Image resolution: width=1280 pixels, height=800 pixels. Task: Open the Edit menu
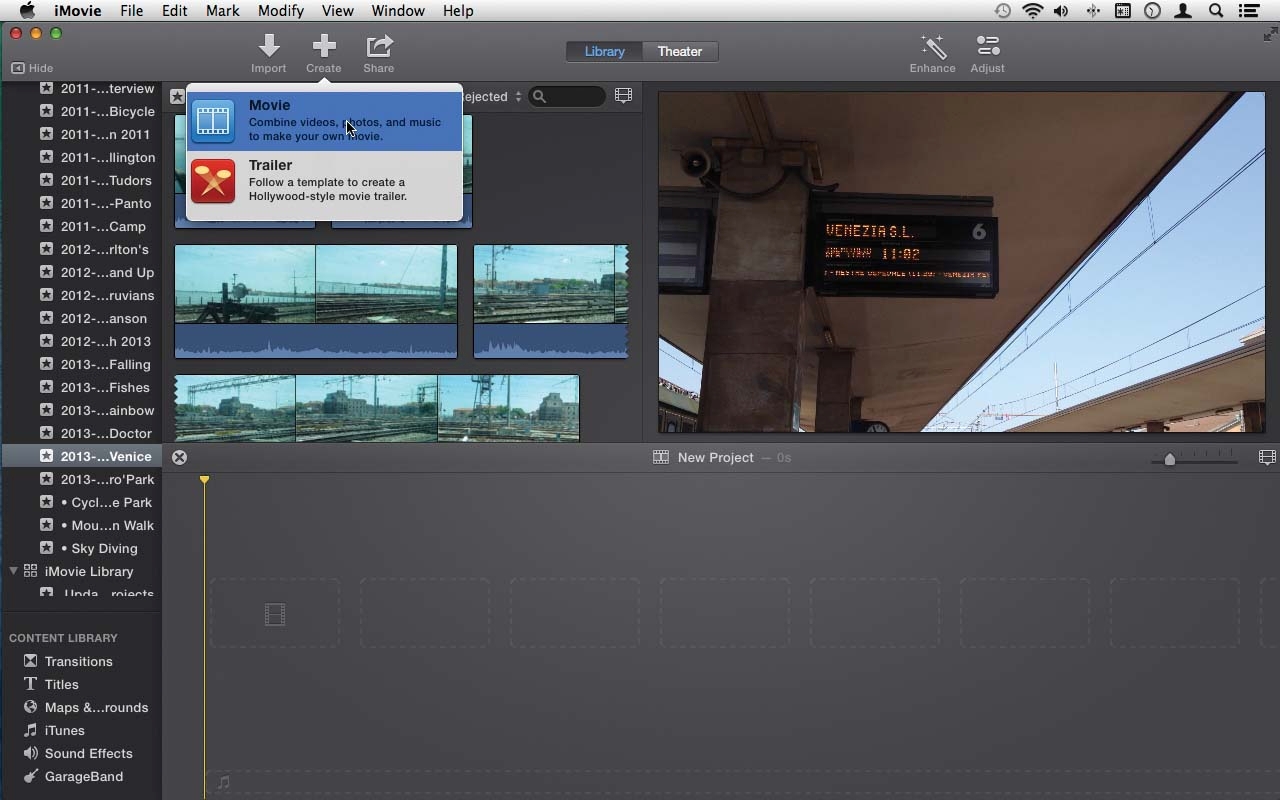(x=174, y=11)
